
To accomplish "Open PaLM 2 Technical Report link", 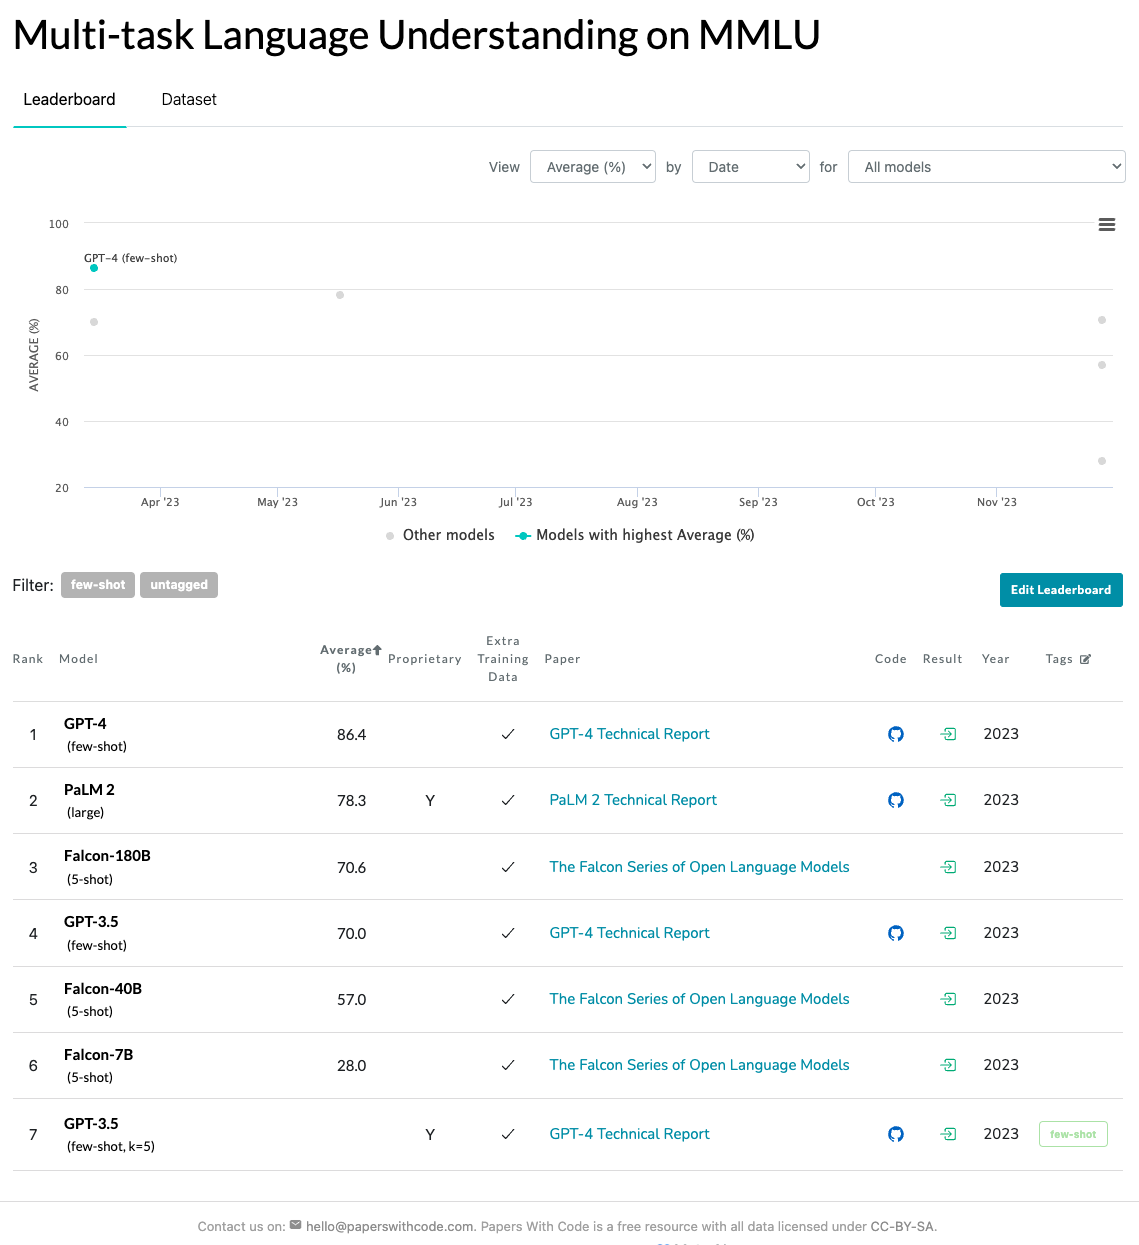I will click(x=633, y=800).
